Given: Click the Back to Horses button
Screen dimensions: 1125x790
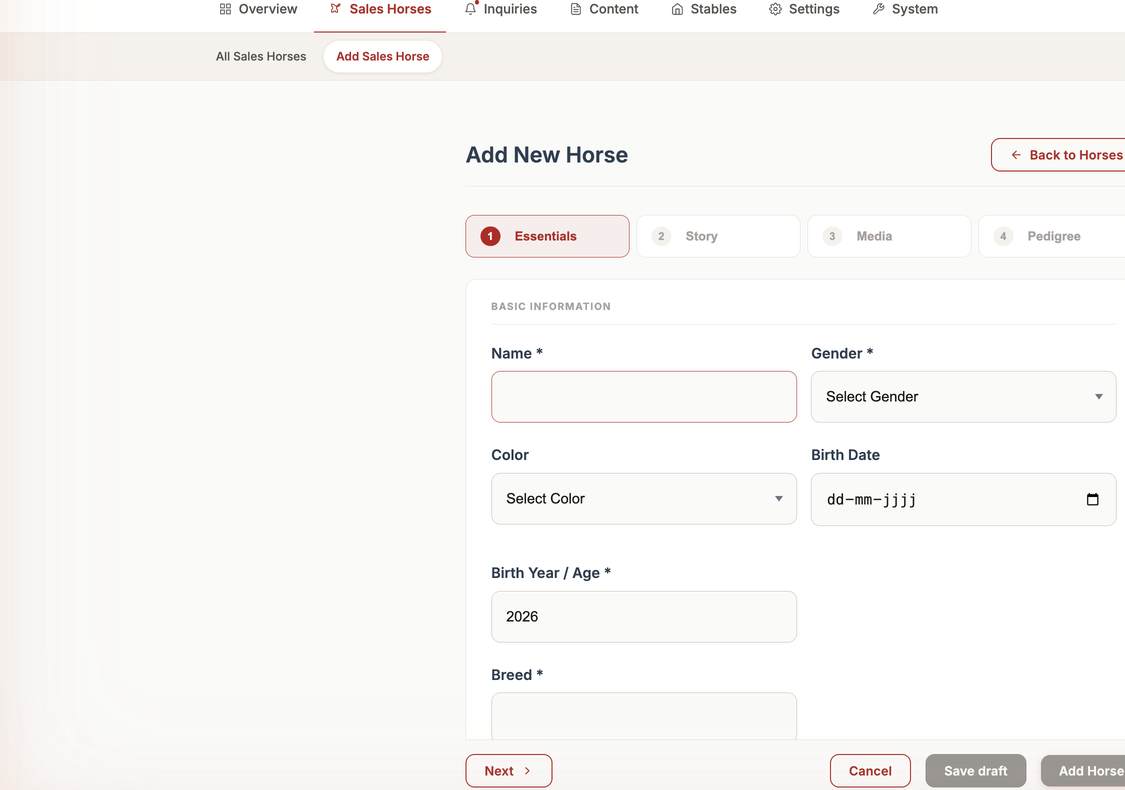Looking at the screenshot, I should [x=1058, y=155].
